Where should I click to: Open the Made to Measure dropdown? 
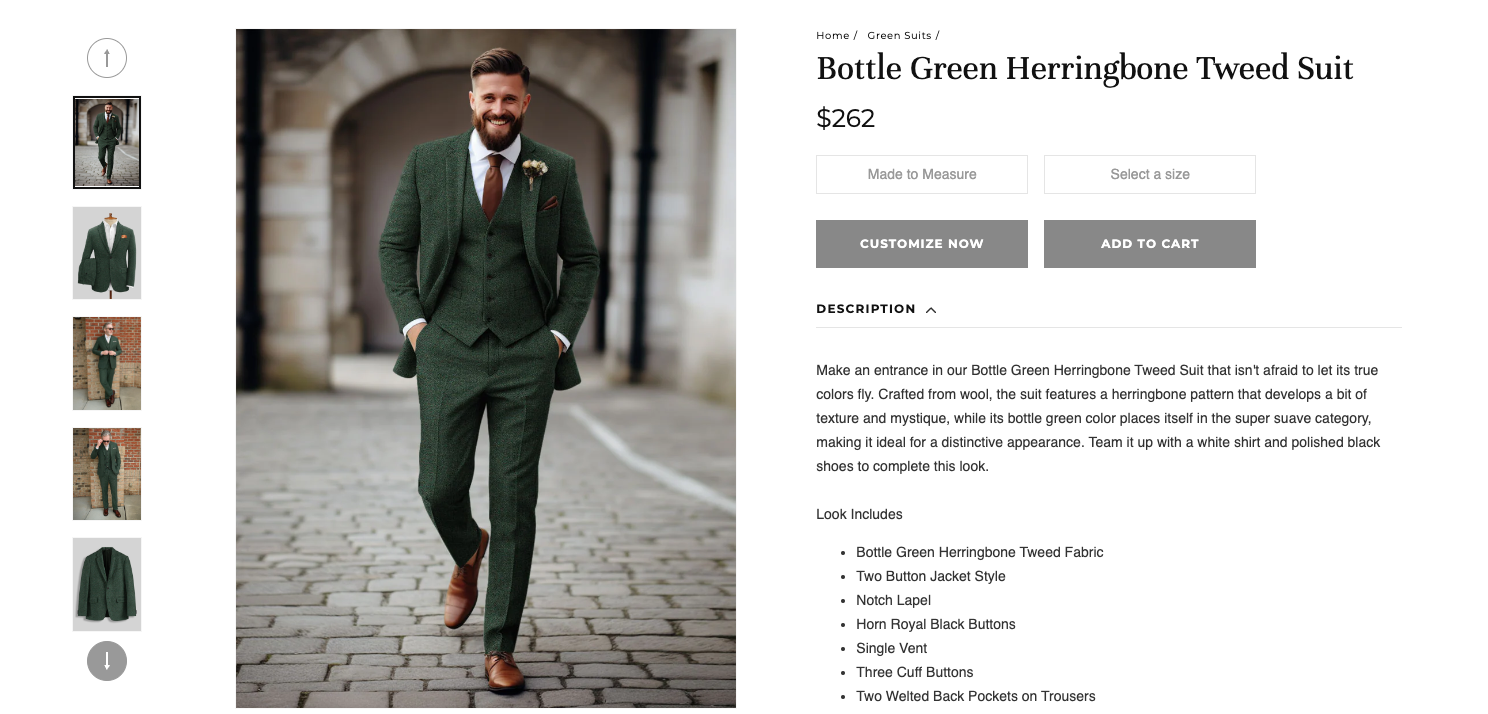[921, 174]
